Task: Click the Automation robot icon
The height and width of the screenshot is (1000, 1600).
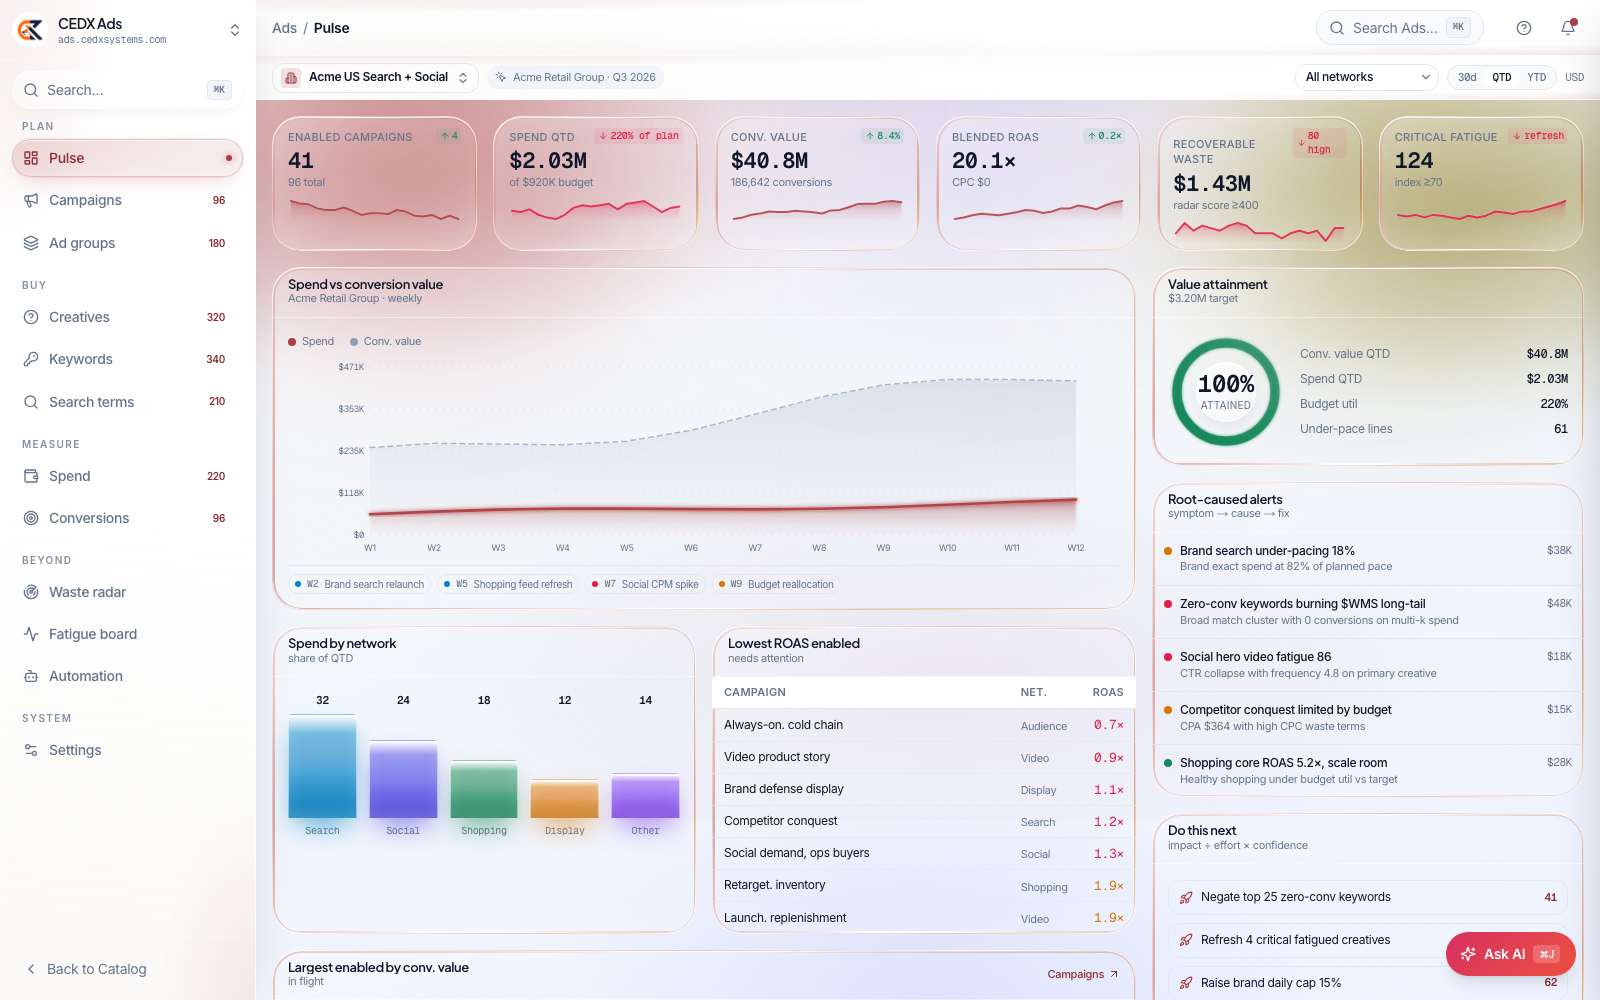Action: [31, 676]
